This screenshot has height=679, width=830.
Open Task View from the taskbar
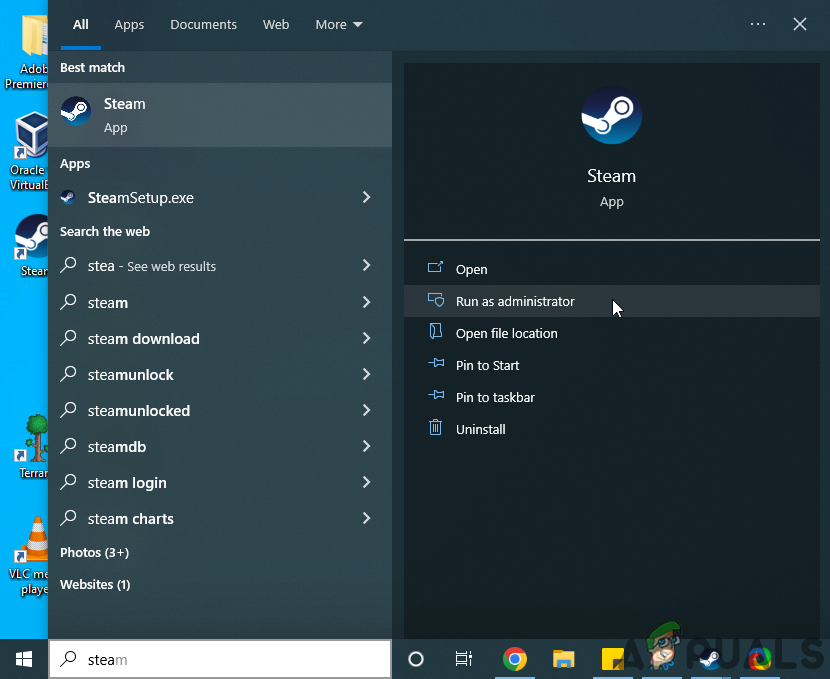pyautogui.click(x=463, y=659)
